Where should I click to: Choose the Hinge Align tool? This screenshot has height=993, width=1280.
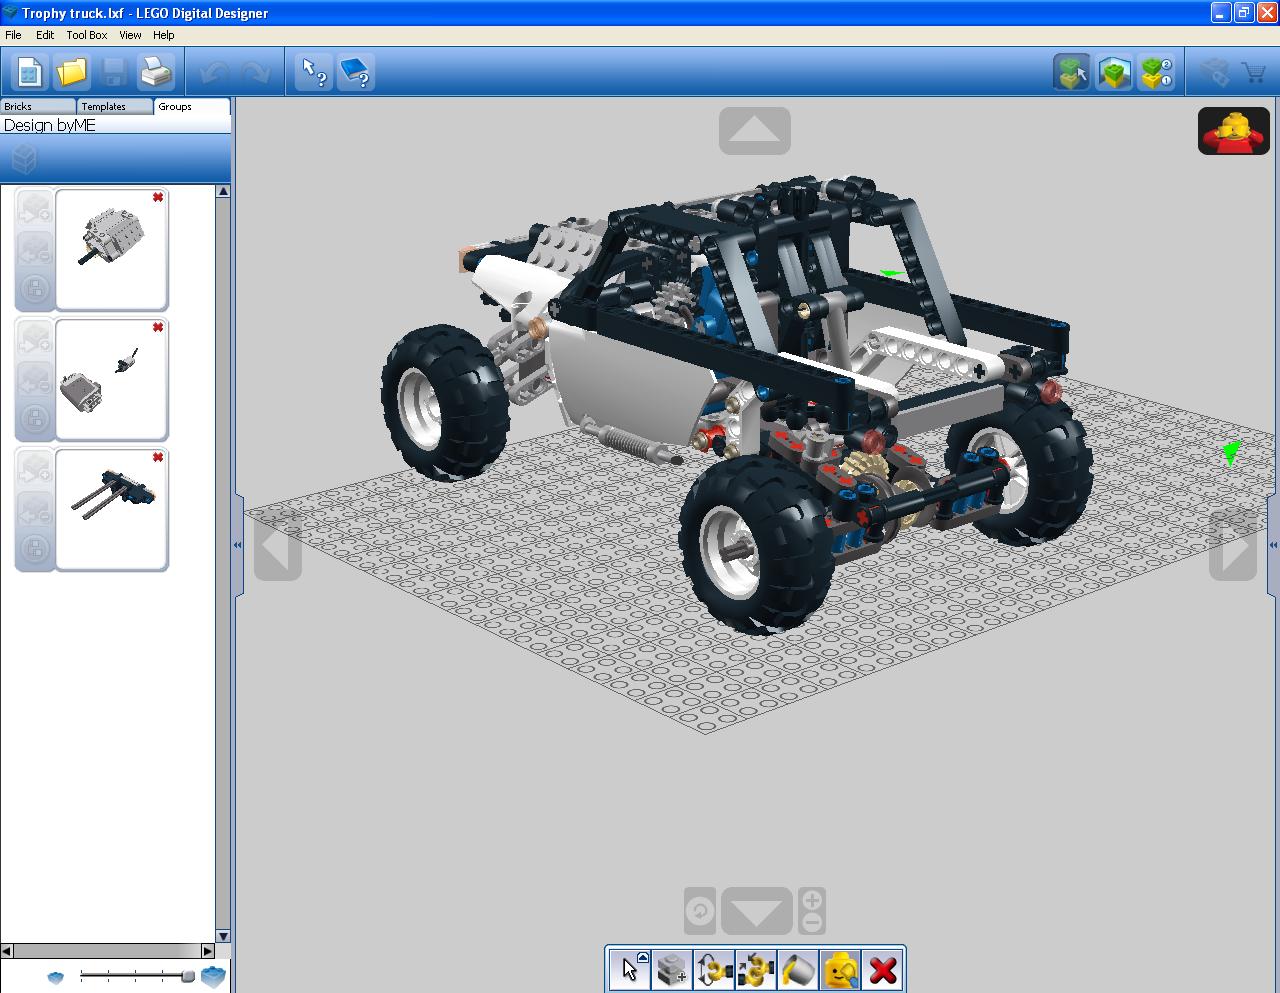tap(756, 969)
